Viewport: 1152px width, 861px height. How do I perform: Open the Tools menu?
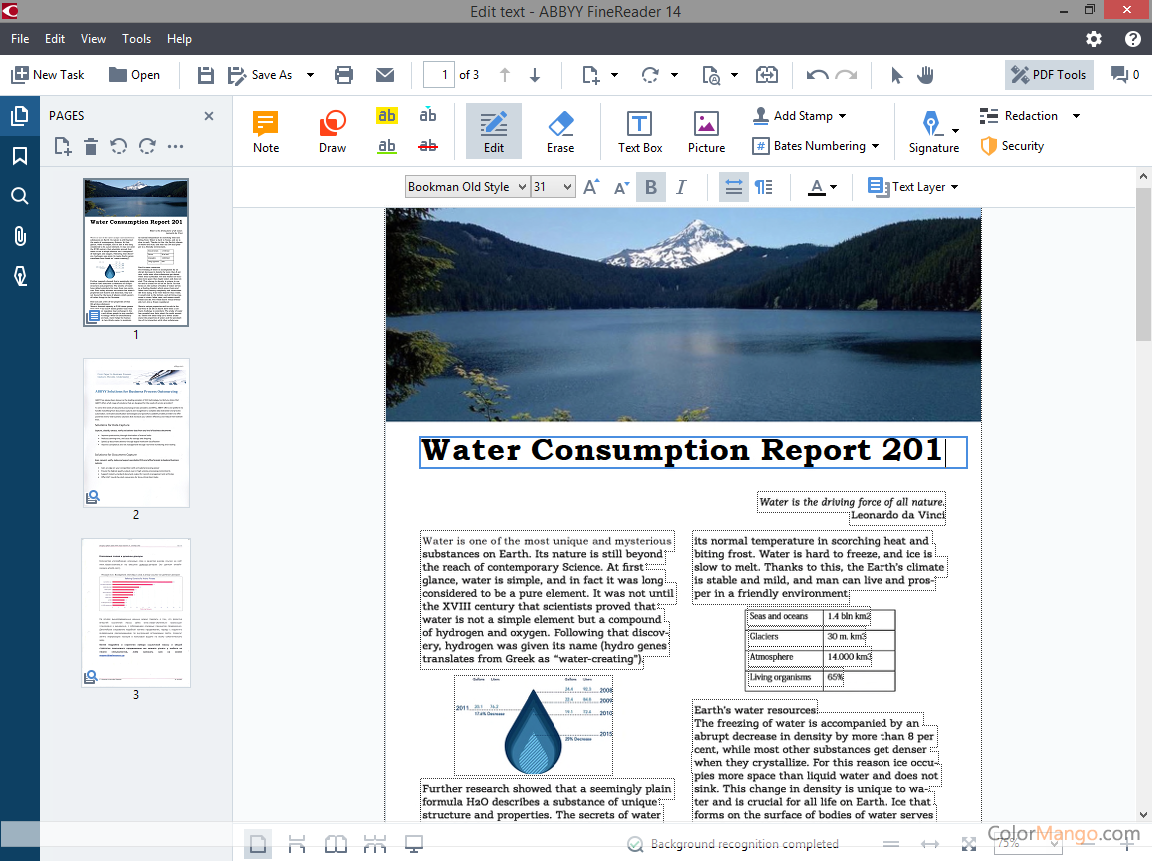pyautogui.click(x=136, y=39)
